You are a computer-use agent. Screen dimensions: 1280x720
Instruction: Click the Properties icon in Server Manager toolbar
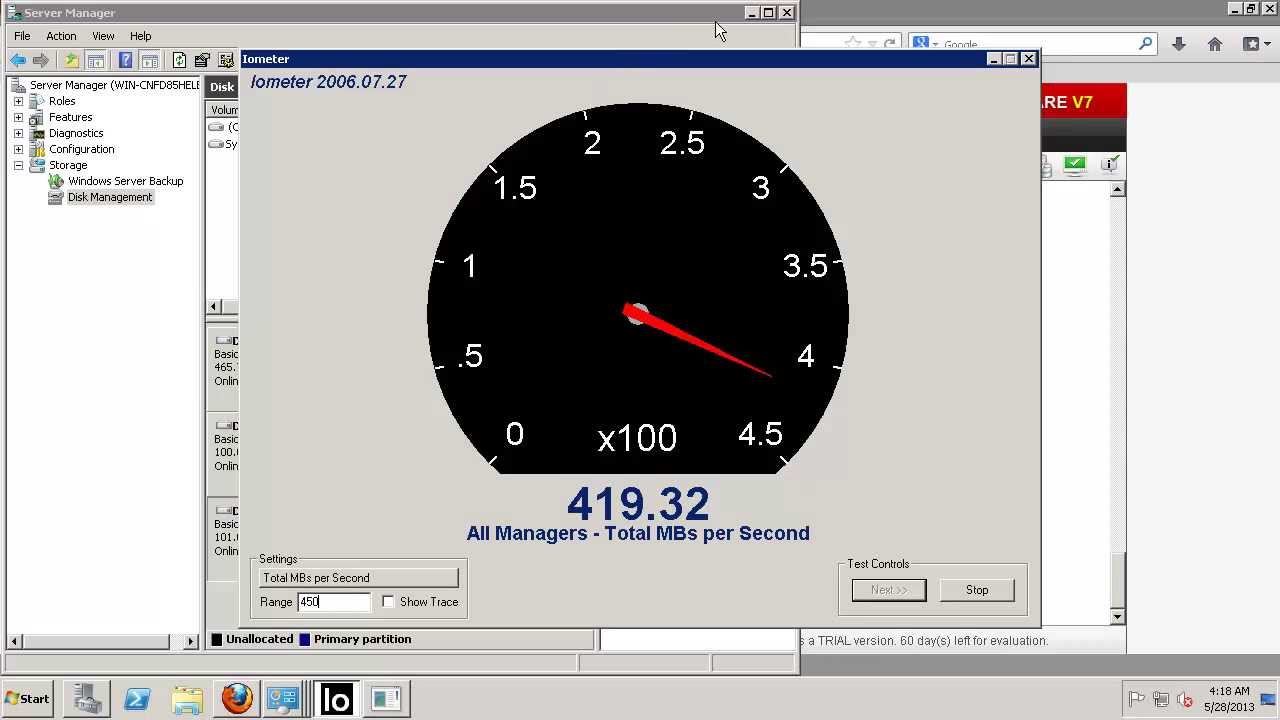(202, 60)
